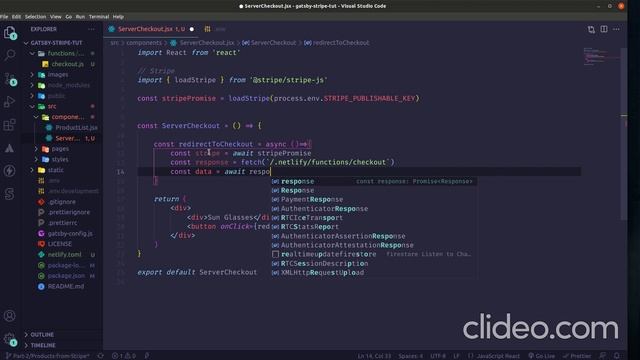This screenshot has width=640, height=360.
Task: Open README.md in the explorer
Action: point(65,287)
